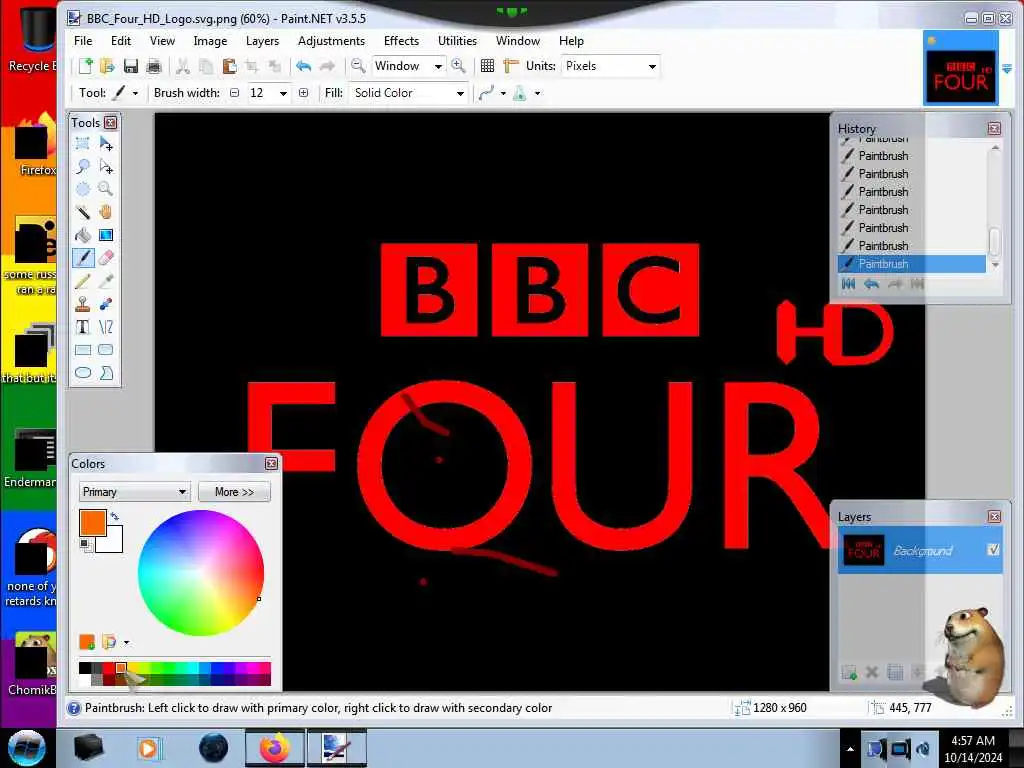Click the white secondary color swatch

(x=114, y=542)
